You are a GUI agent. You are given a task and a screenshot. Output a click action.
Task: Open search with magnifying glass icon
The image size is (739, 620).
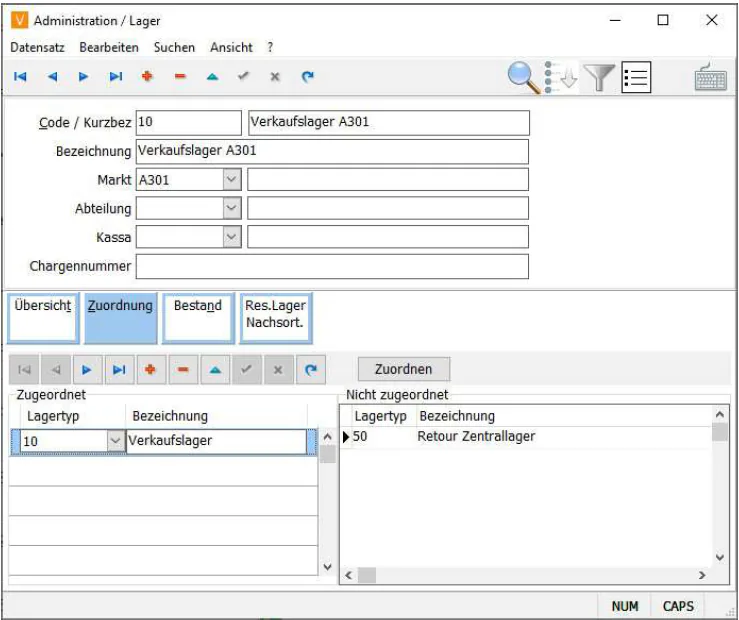[524, 78]
